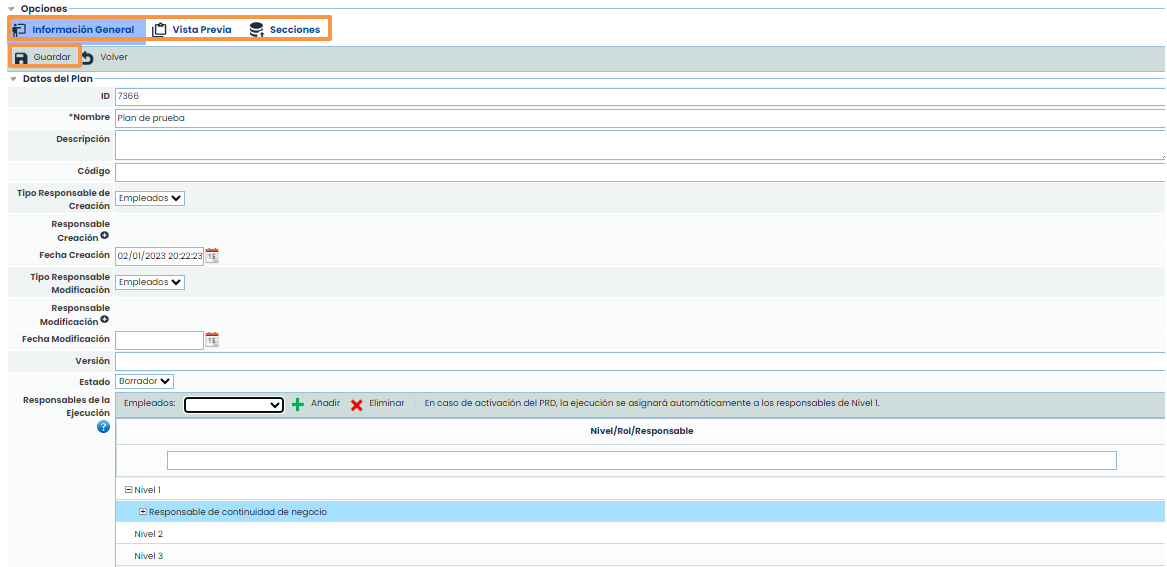Open the Empleados selection combo box
1167x567 pixels.
tap(235, 404)
